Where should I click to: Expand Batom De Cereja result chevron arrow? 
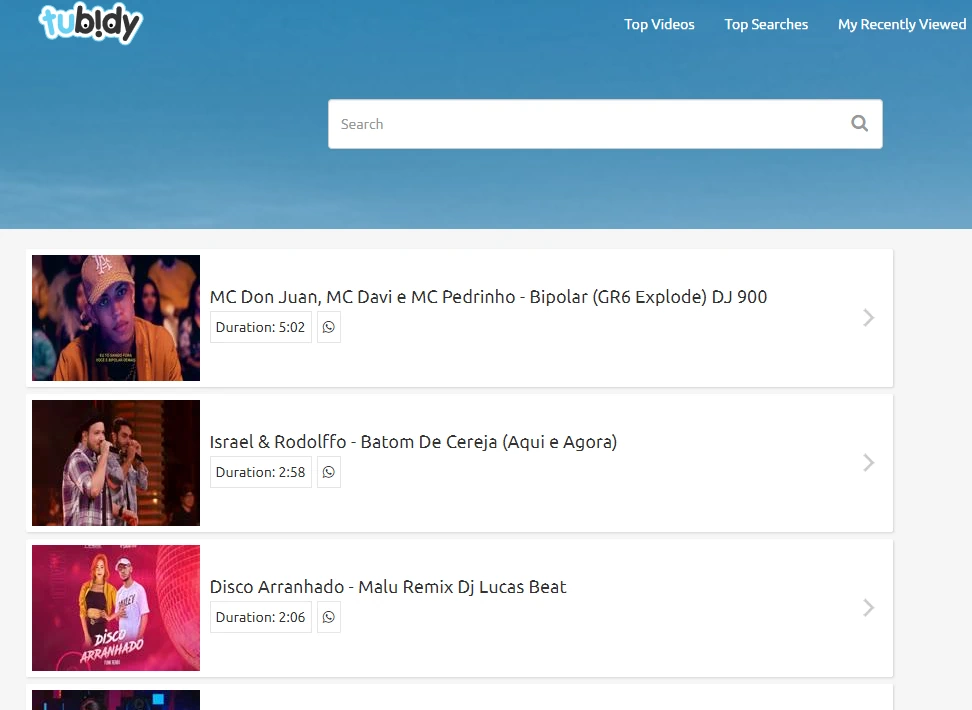[x=868, y=463]
